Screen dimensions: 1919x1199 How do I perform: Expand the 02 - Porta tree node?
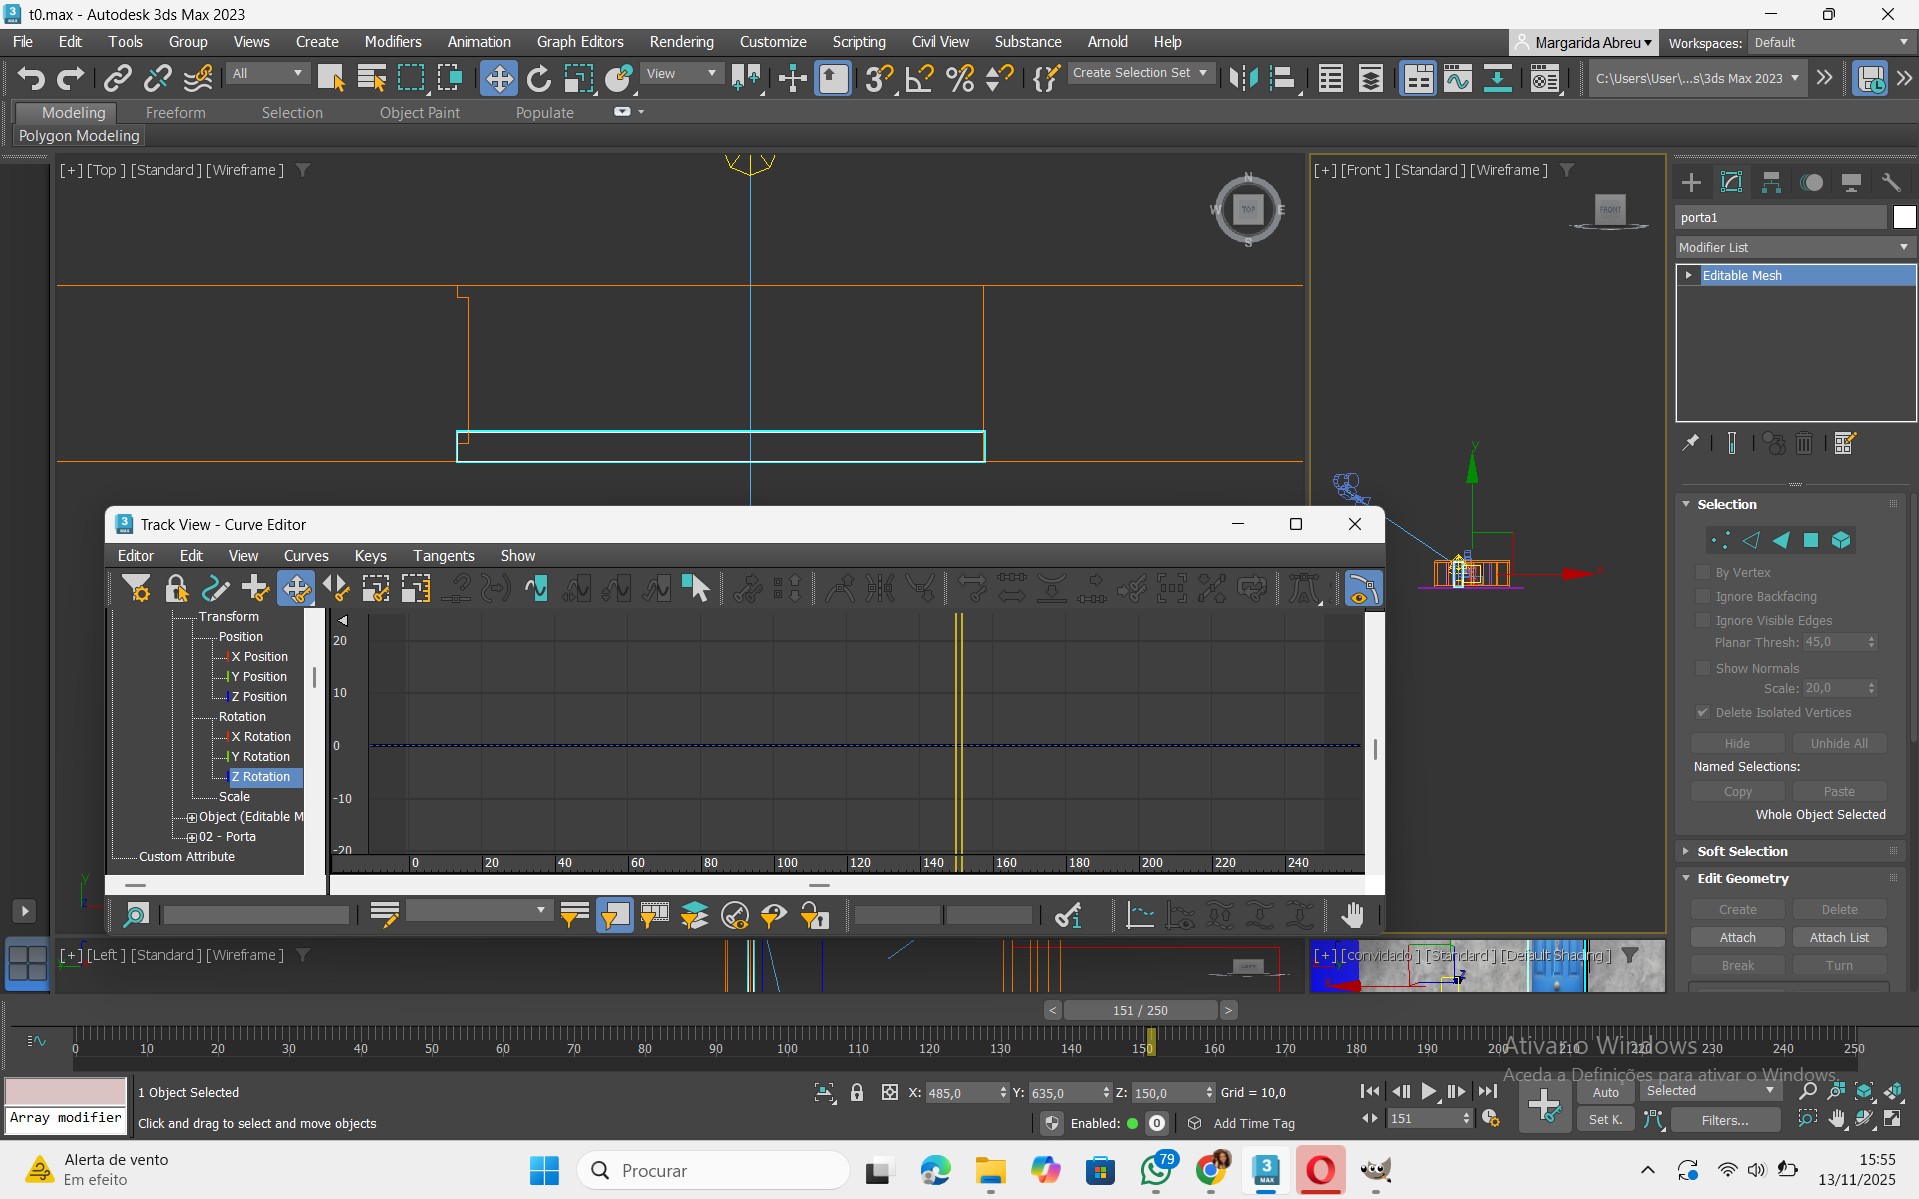click(x=192, y=837)
